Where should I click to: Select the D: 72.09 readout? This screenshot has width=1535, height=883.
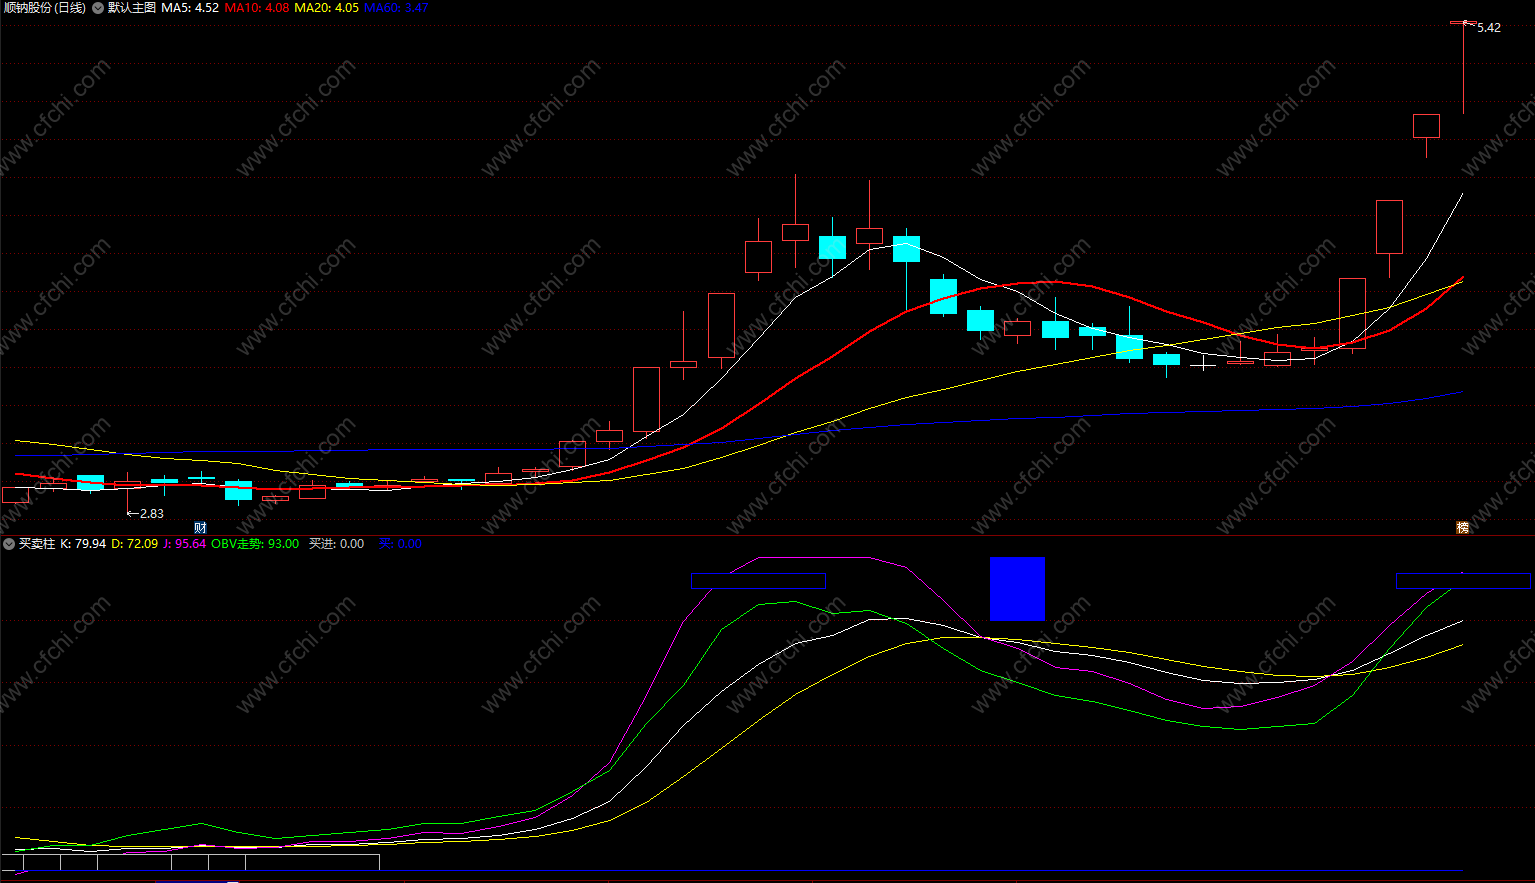coord(134,544)
